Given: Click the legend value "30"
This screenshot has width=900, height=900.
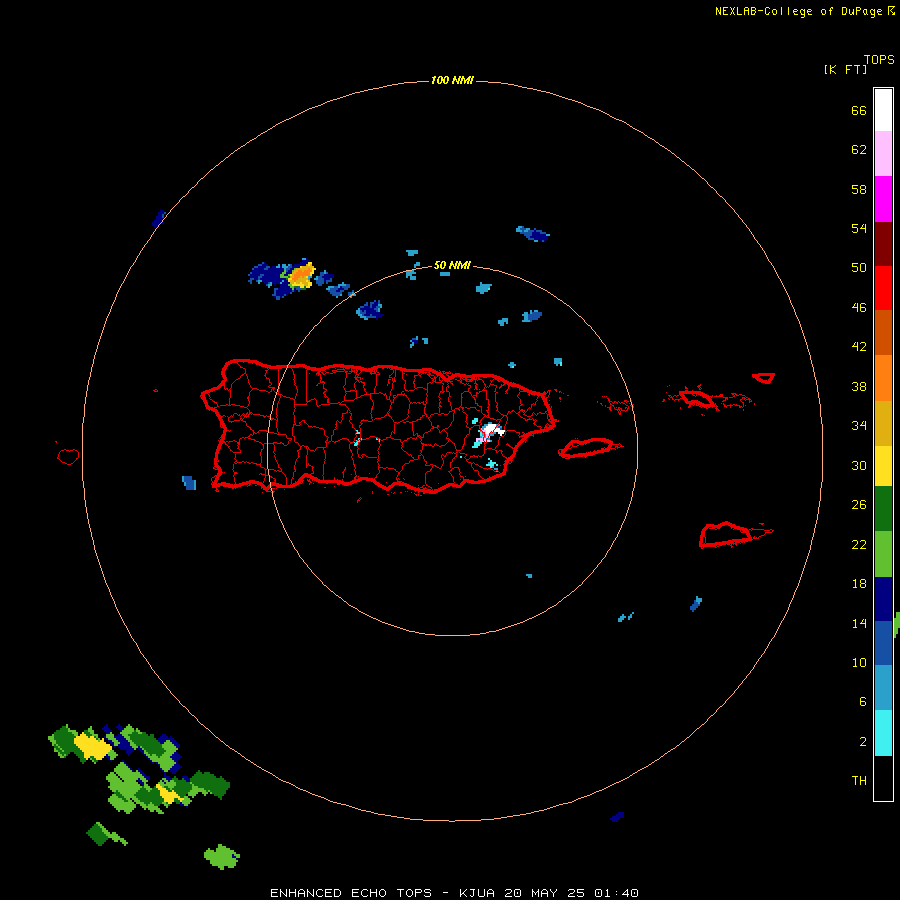Looking at the screenshot, I should pos(859,465).
